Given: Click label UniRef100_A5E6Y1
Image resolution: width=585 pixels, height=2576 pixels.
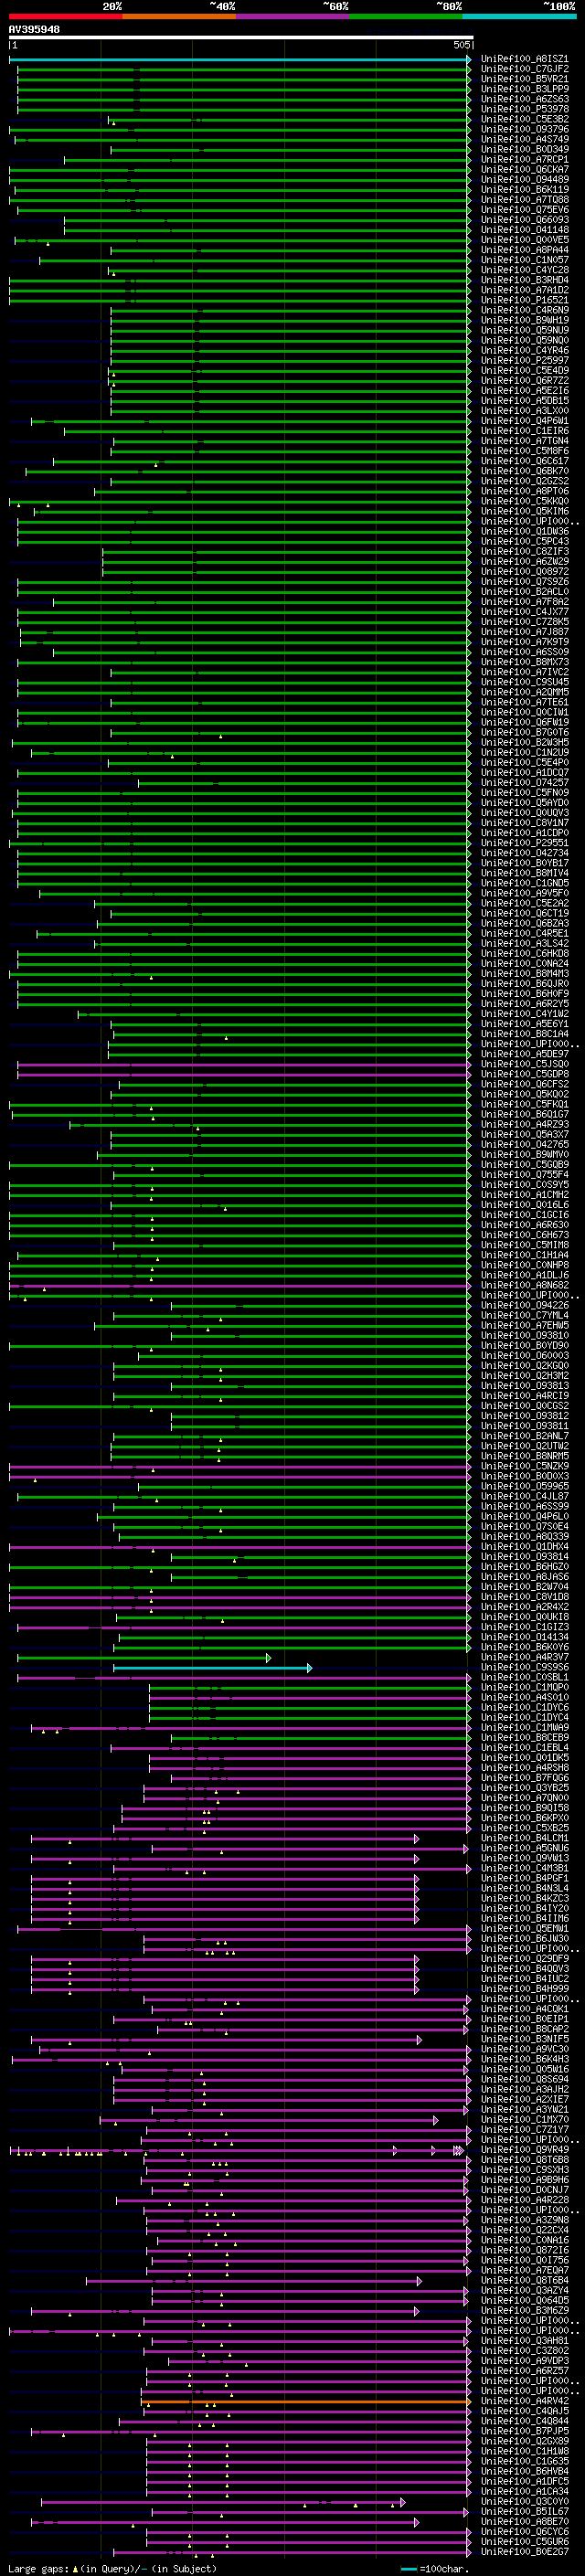Looking at the screenshot, I should click(x=524, y=1024).
